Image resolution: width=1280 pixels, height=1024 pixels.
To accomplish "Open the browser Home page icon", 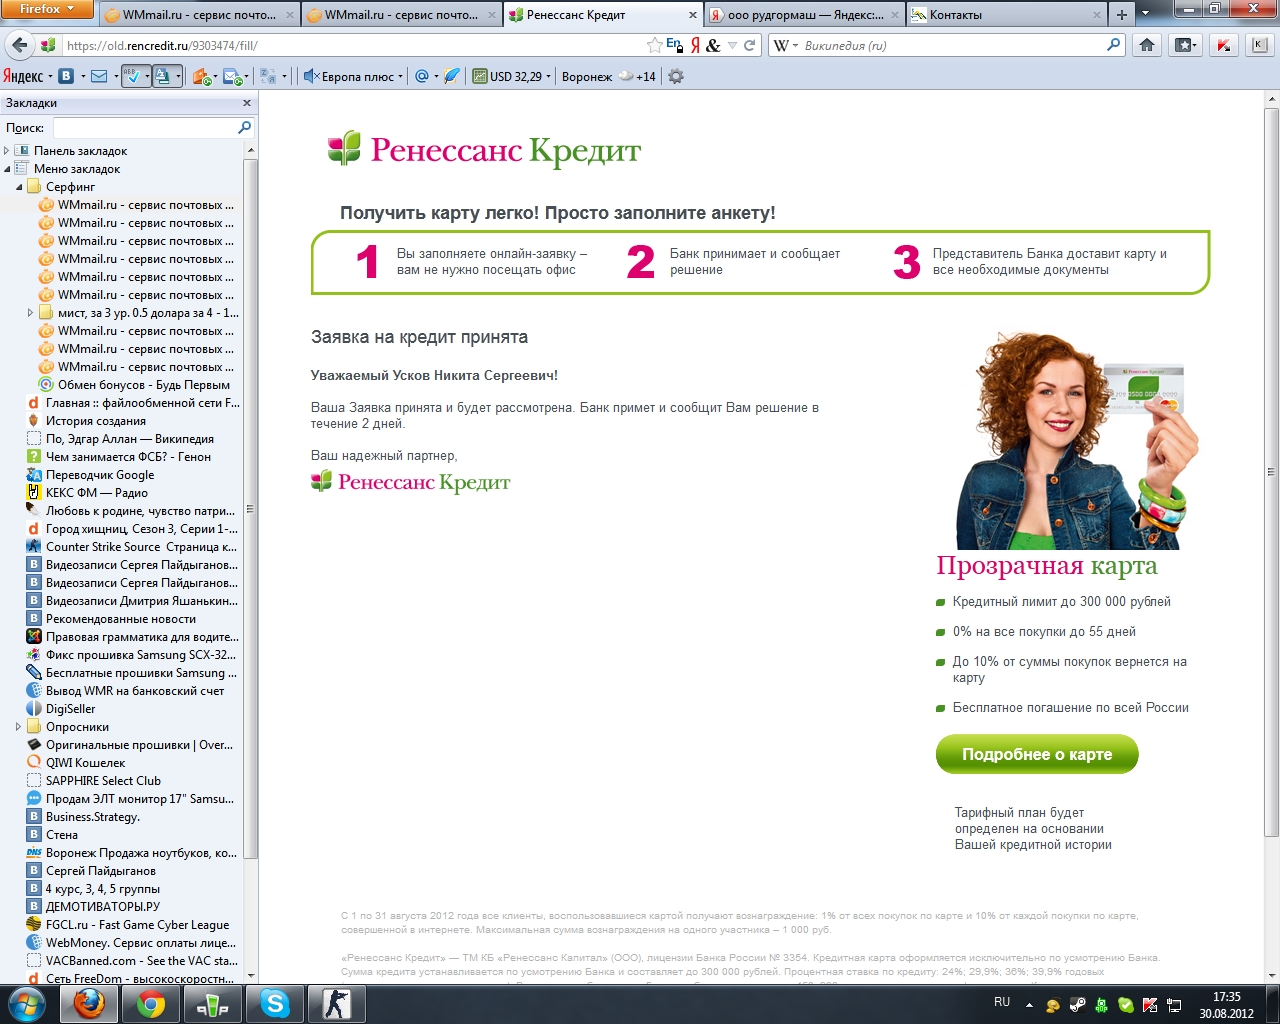I will (1147, 45).
